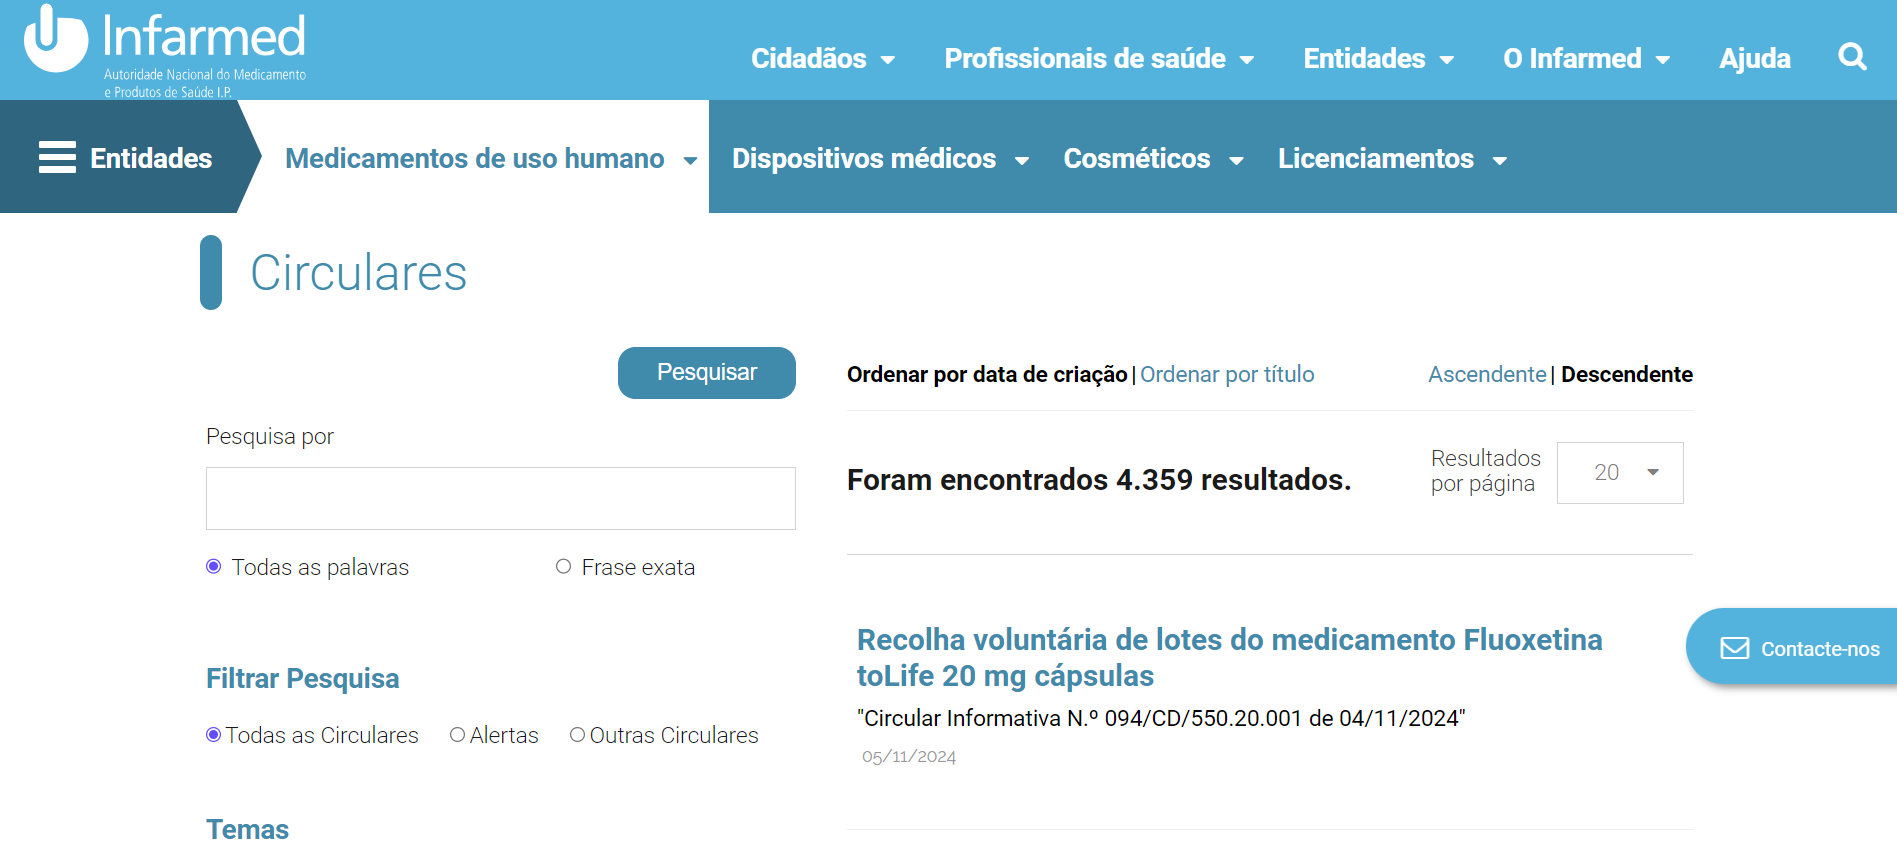Screen dimensions: 1897x867
Task: Select the 'Frase exata' radio option
Action: click(x=564, y=567)
